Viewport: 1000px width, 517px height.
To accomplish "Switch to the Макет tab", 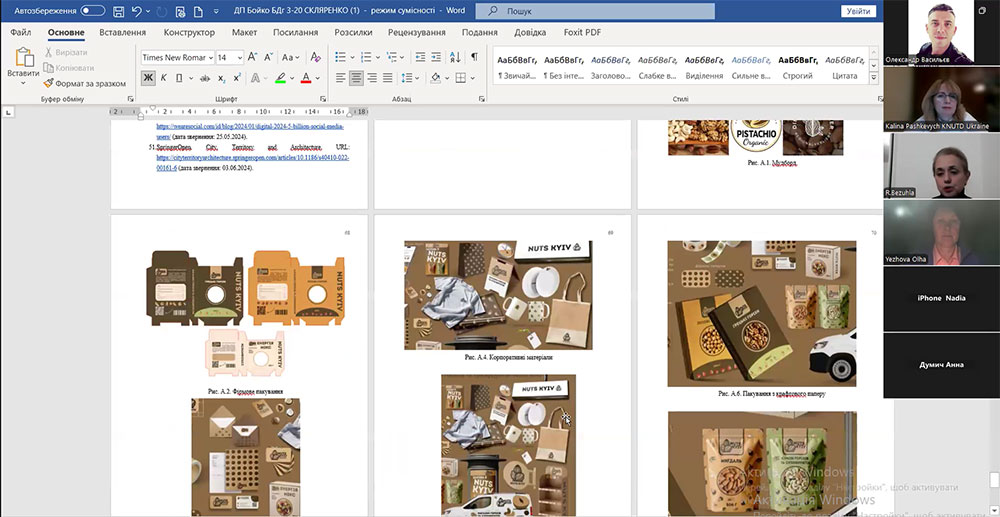I will (x=244, y=33).
